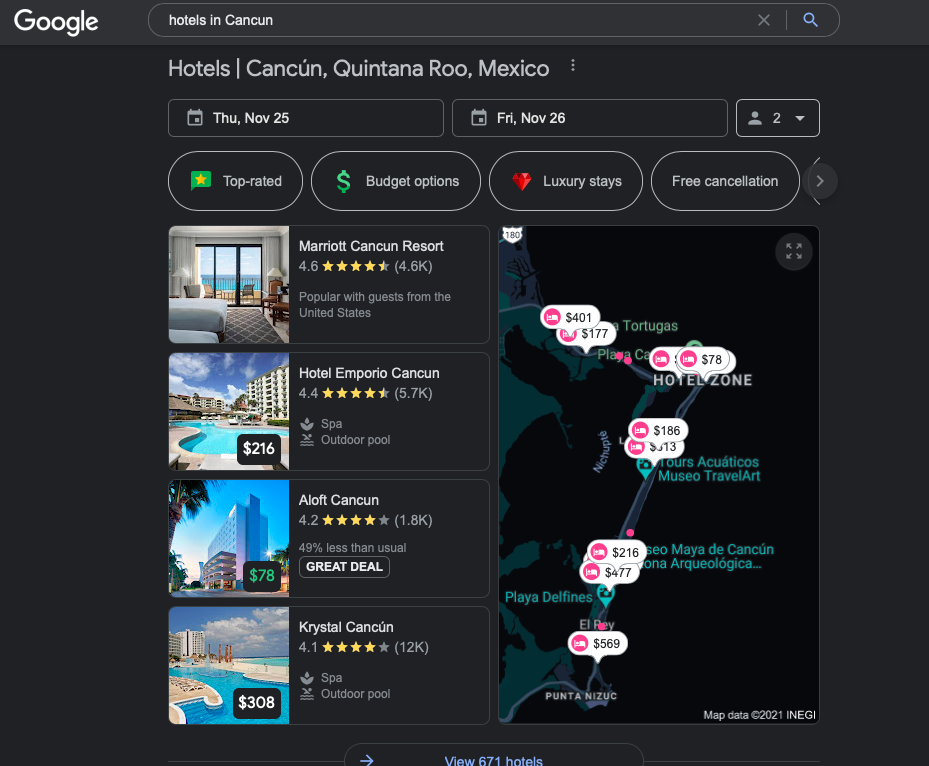
Task: Click Marriott's 4.6 star rating (4.6K)
Action: click(x=366, y=266)
